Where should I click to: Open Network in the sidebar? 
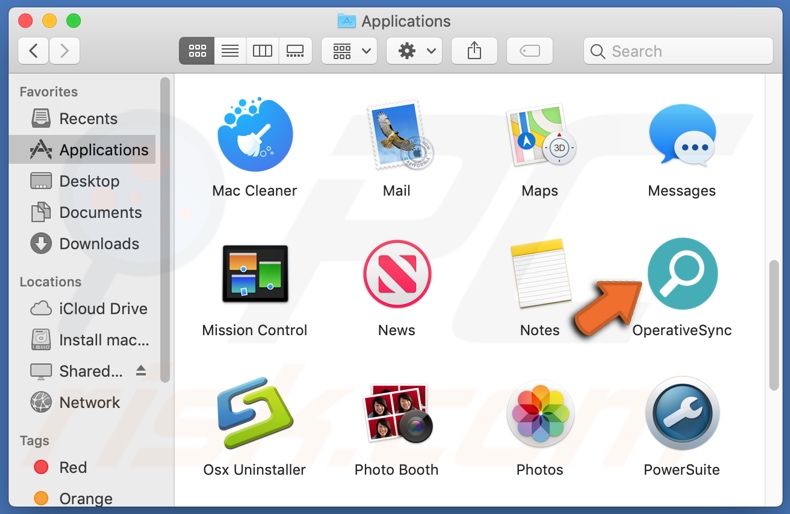click(x=82, y=402)
